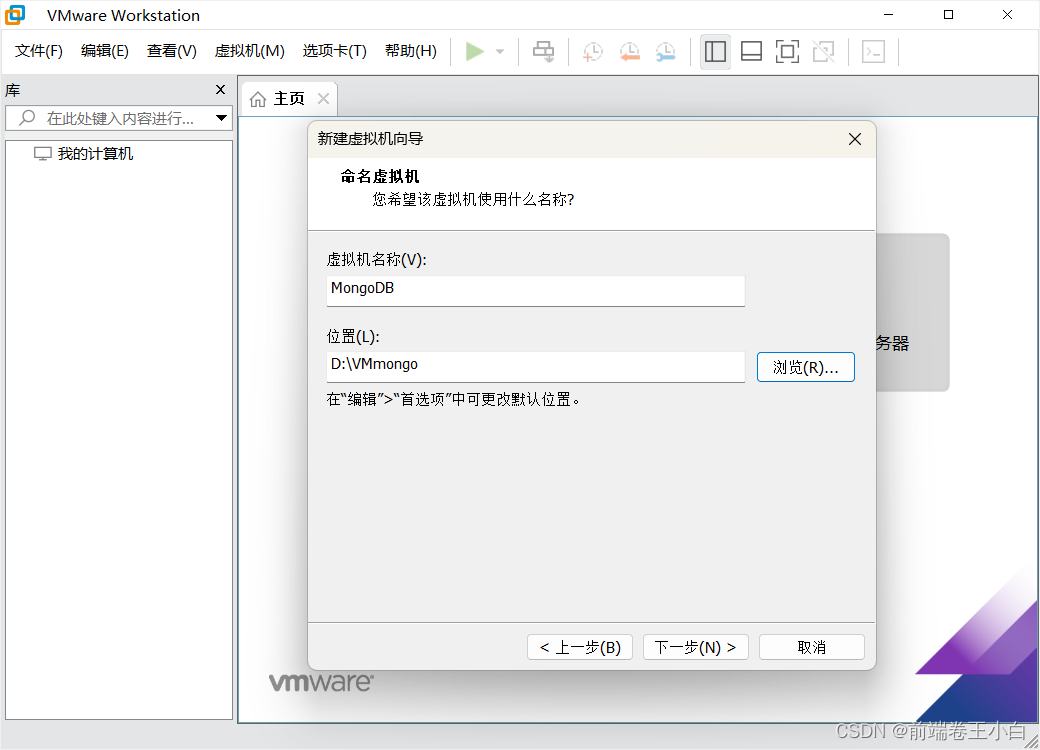Click the green Power On play icon
The width and height of the screenshot is (1040, 750).
coord(474,51)
